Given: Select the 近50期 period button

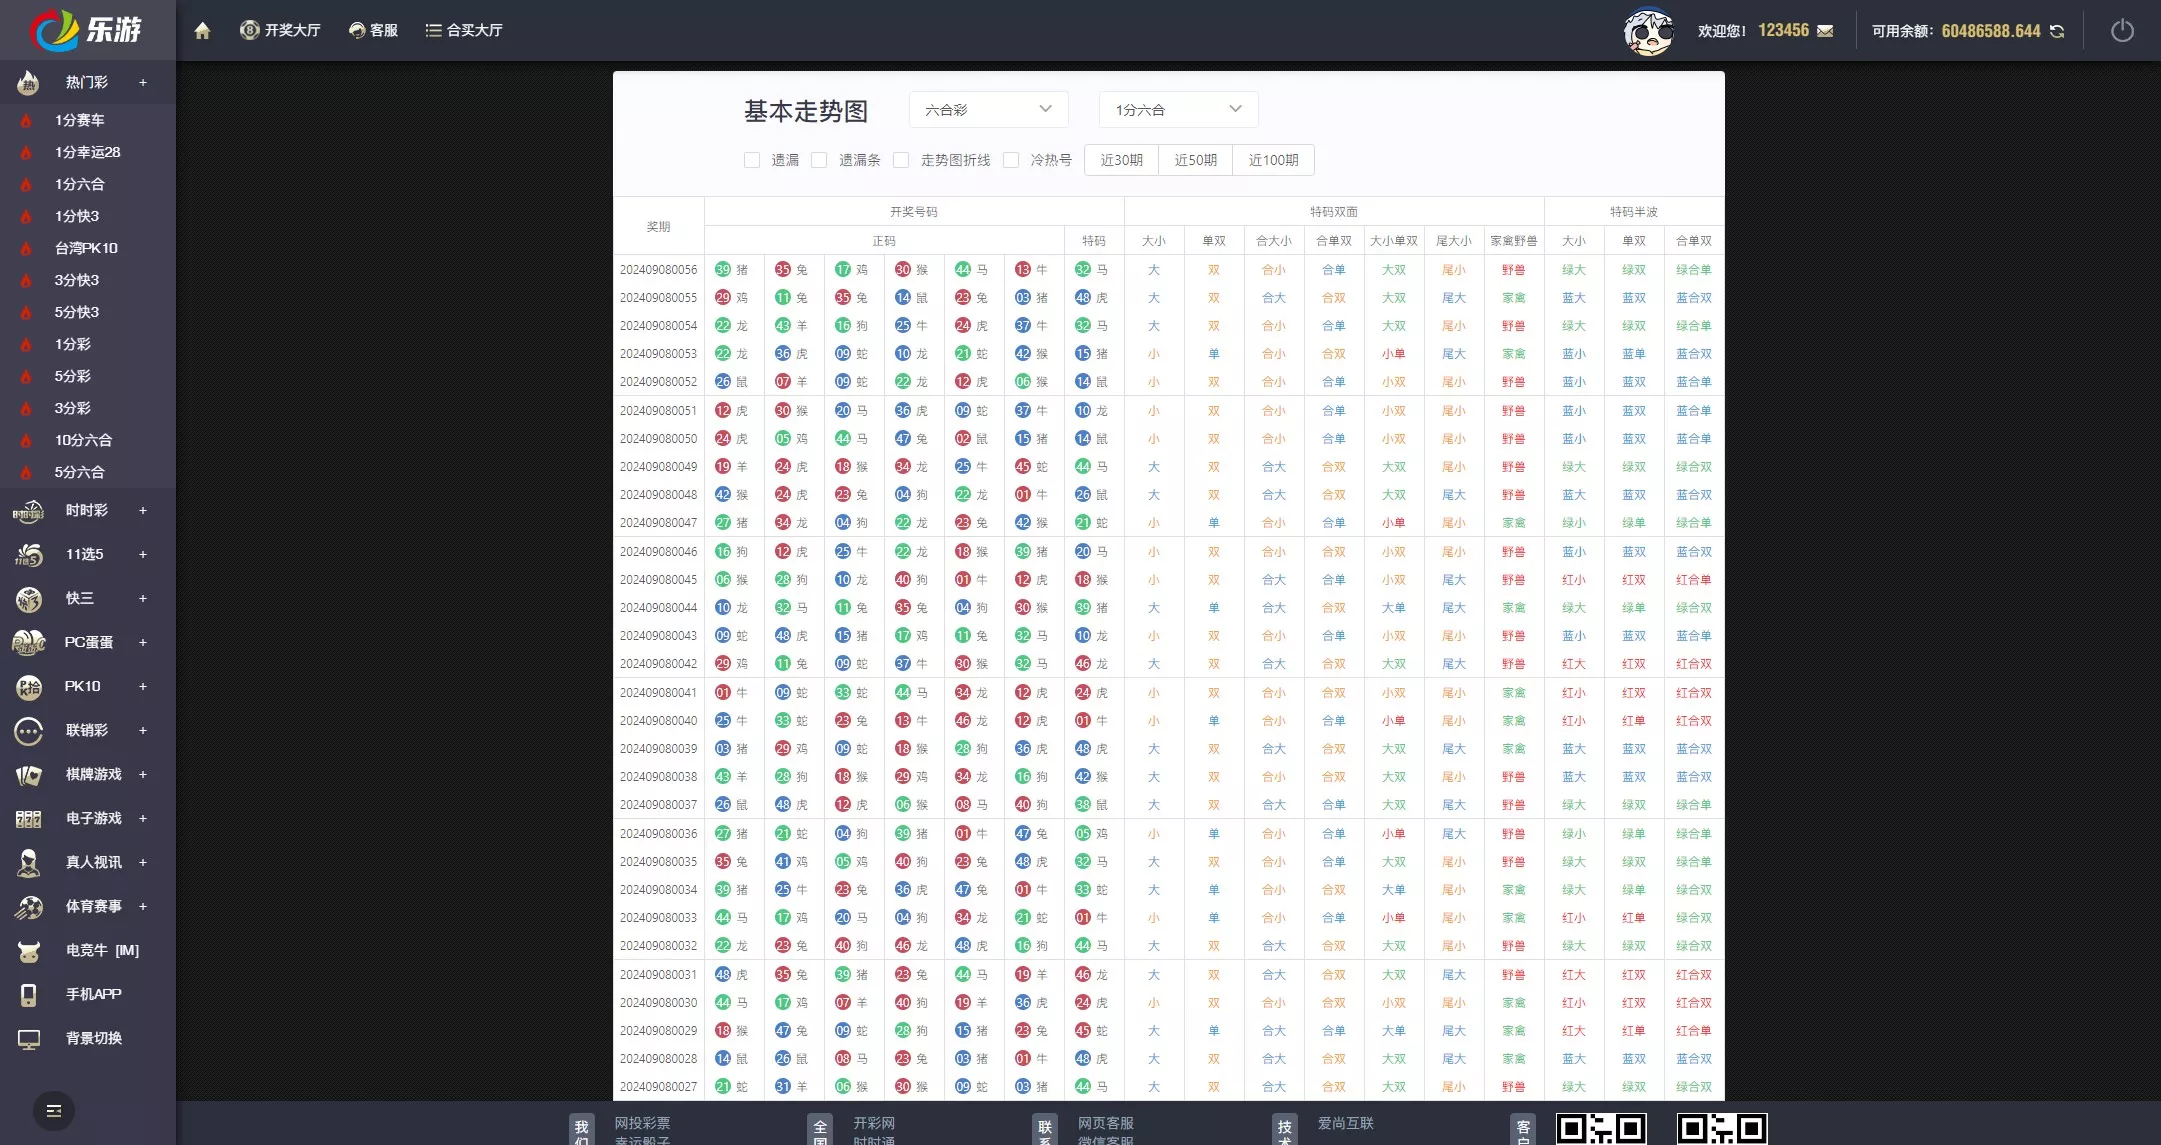Looking at the screenshot, I should (1195, 160).
